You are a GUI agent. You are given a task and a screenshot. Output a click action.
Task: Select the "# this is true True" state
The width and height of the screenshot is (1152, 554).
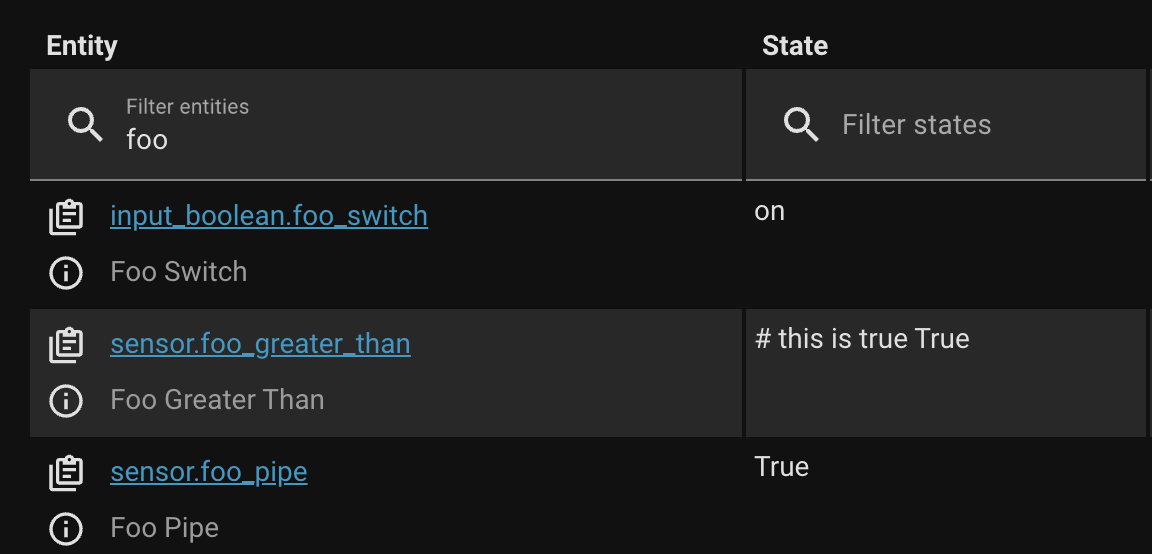point(862,339)
